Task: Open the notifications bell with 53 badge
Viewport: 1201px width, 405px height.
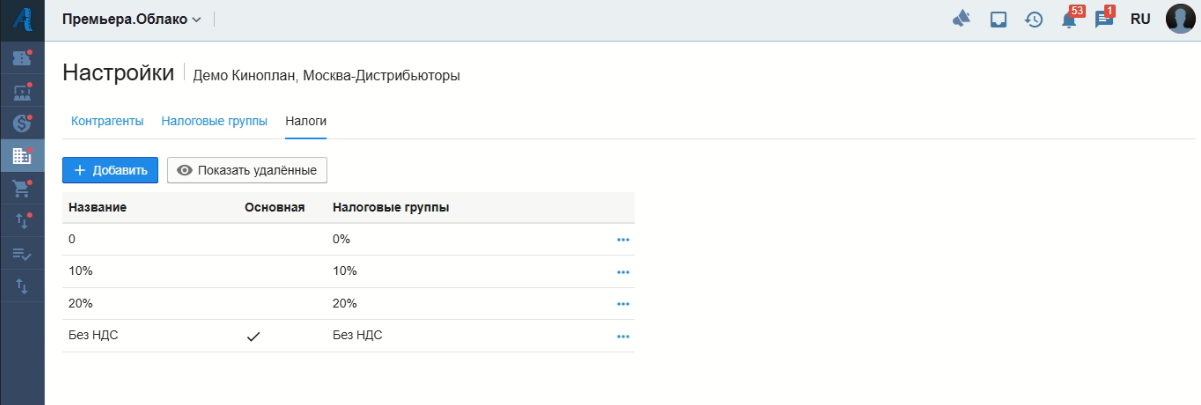Action: pos(1069,19)
